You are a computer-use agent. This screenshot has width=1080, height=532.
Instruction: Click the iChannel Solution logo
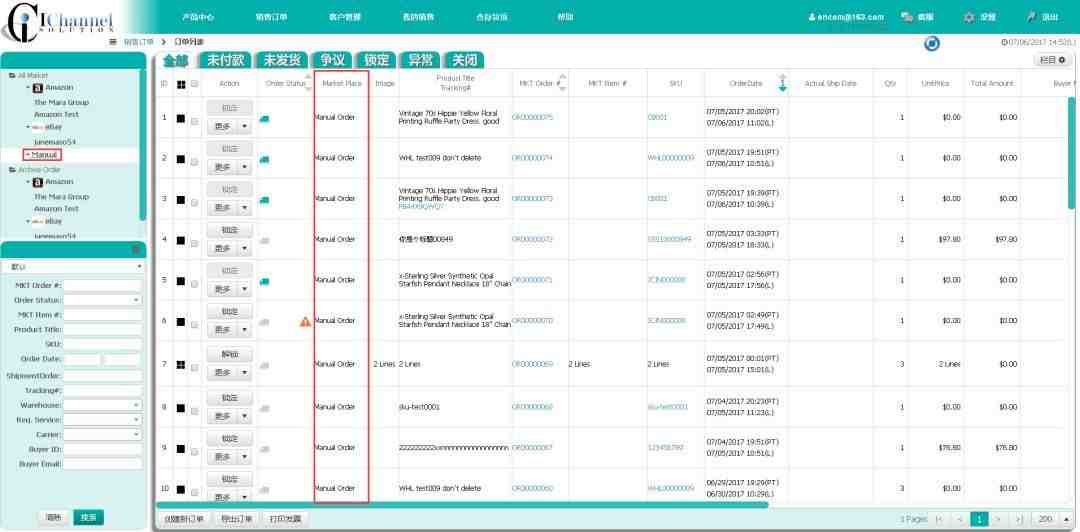pyautogui.click(x=56, y=21)
